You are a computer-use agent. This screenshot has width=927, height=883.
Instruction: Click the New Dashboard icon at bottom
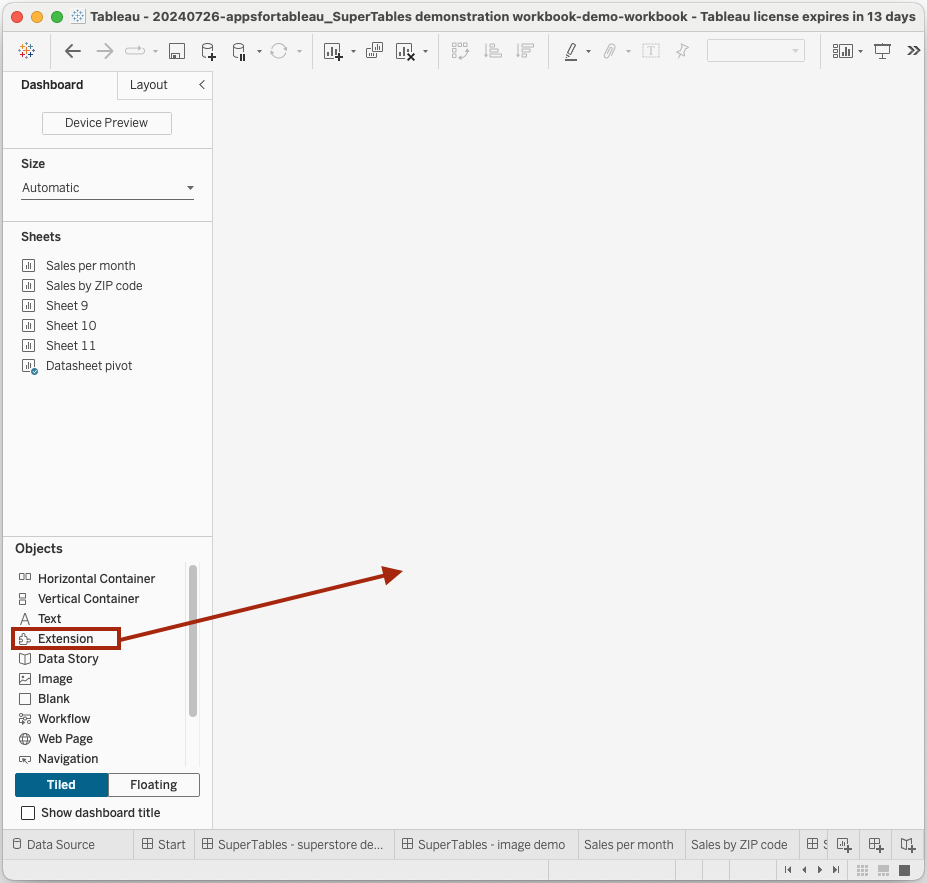(876, 845)
